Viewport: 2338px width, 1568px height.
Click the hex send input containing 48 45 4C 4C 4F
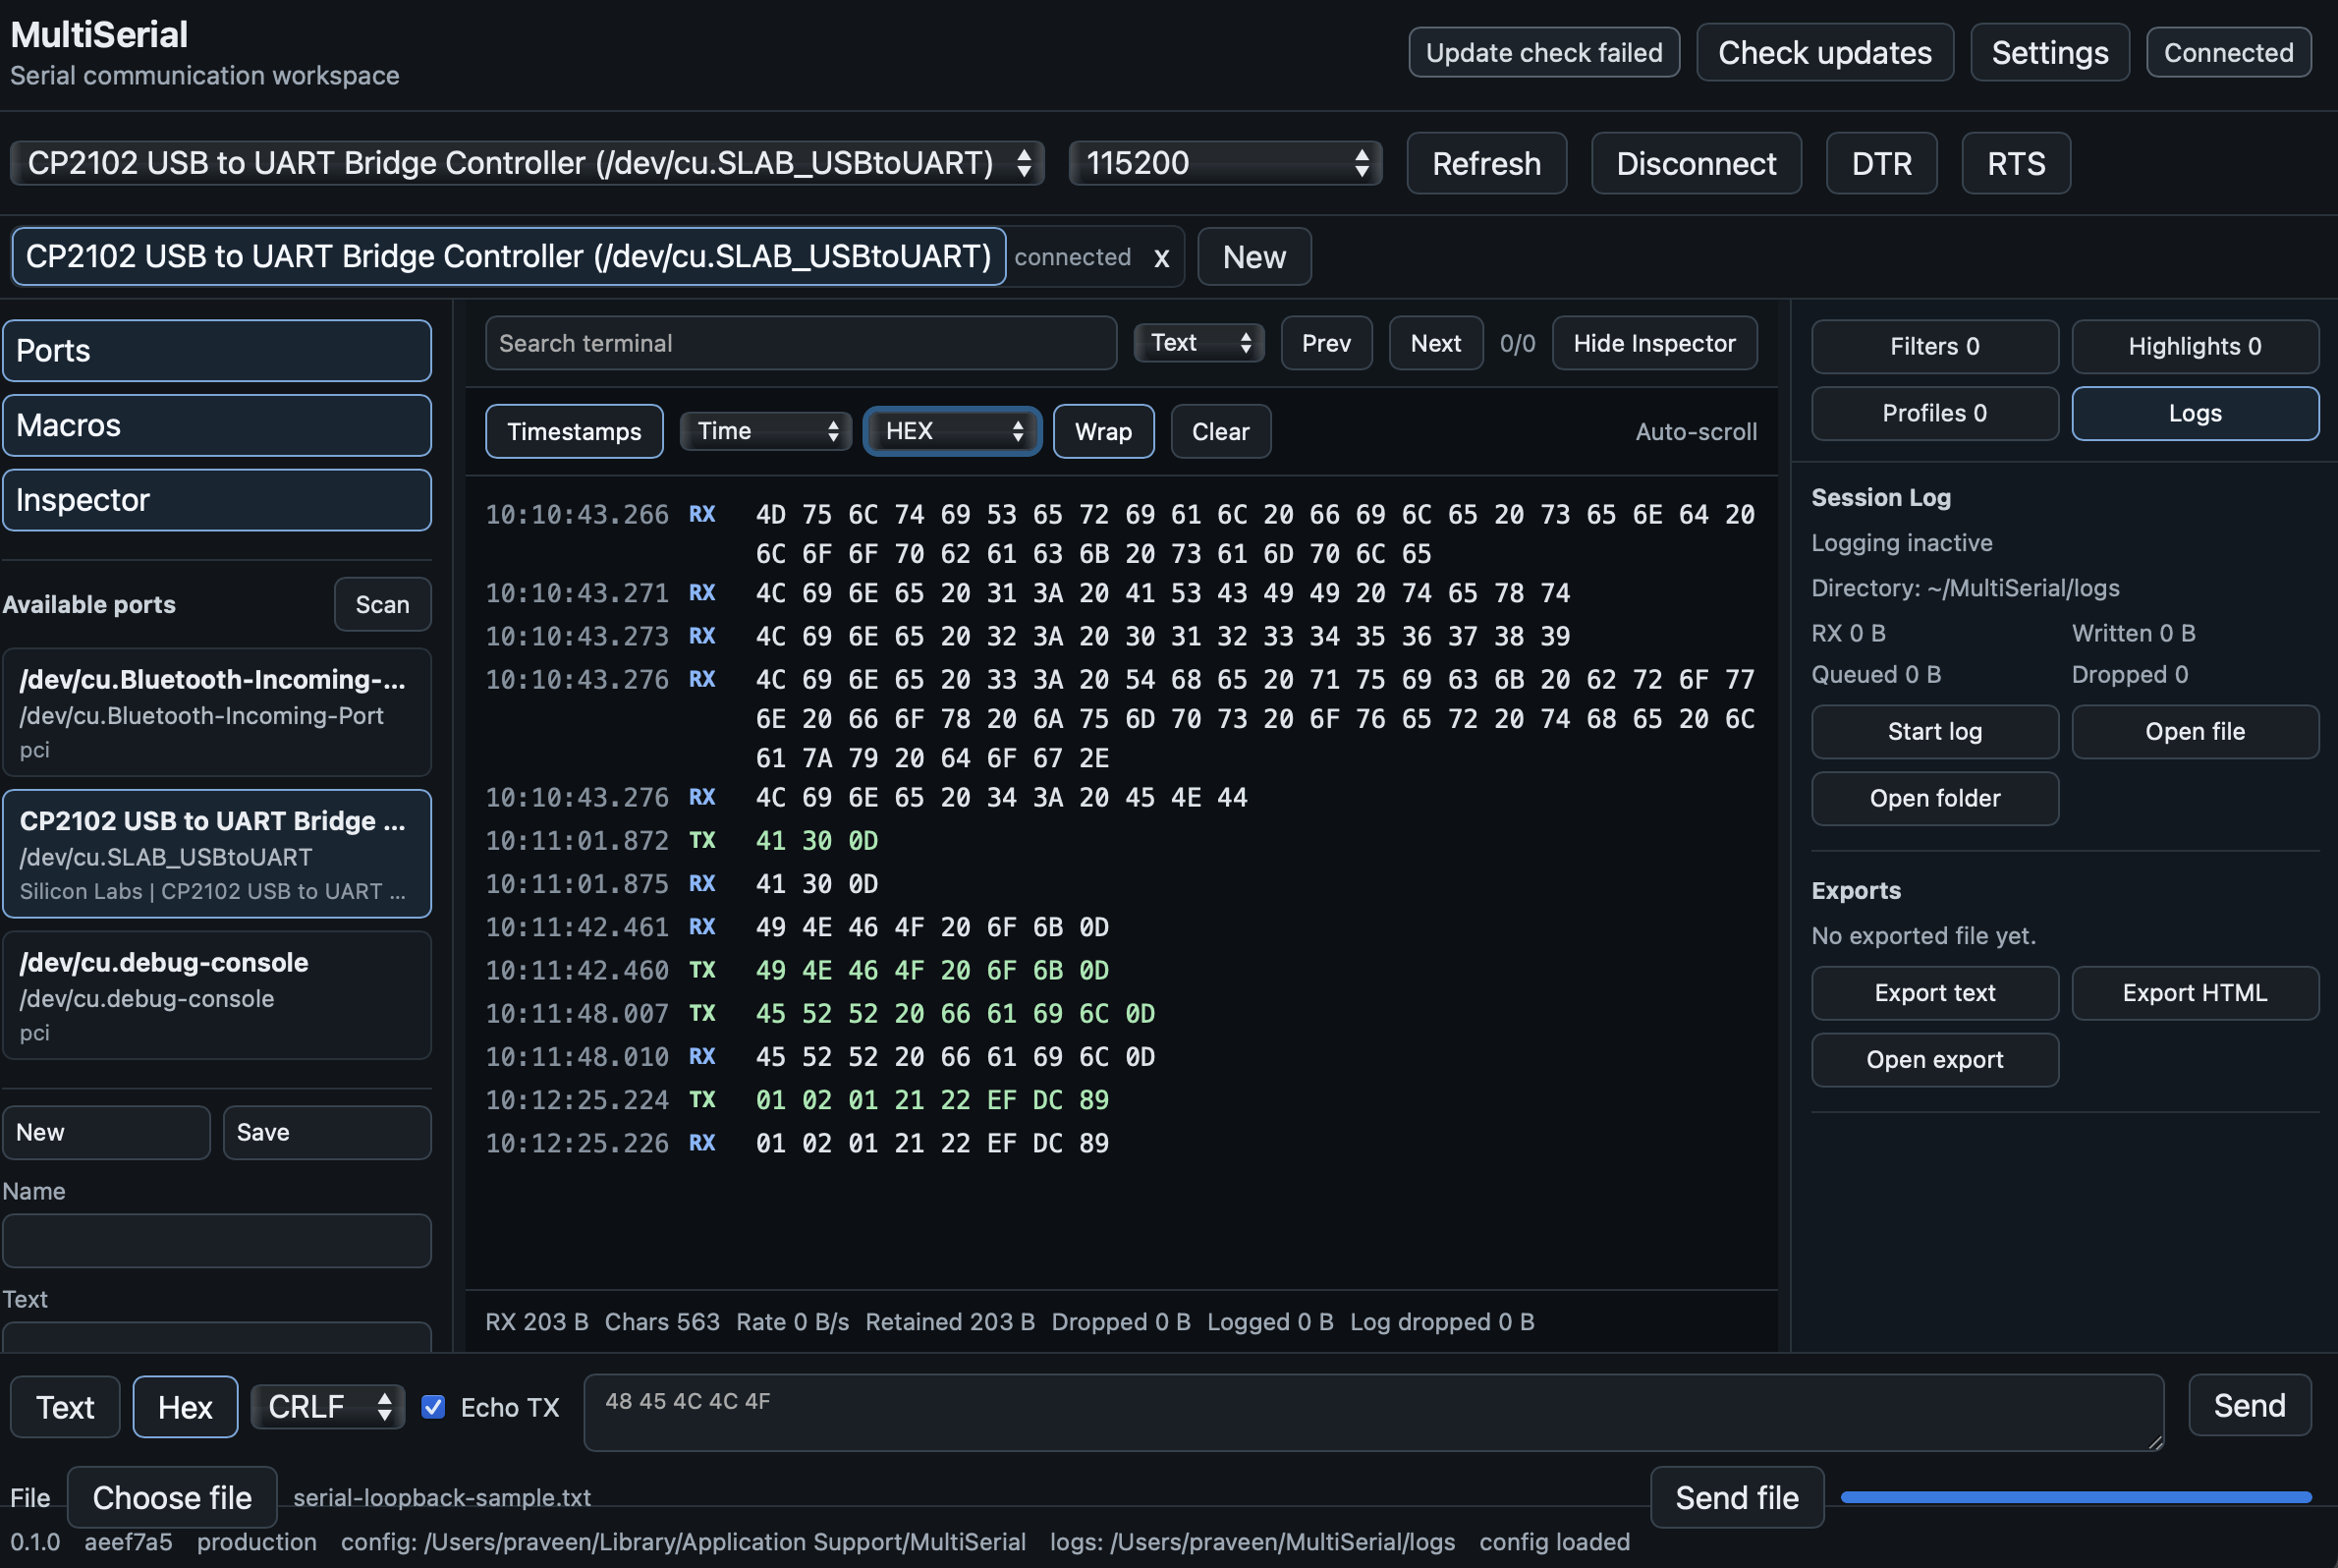pos(1373,1412)
